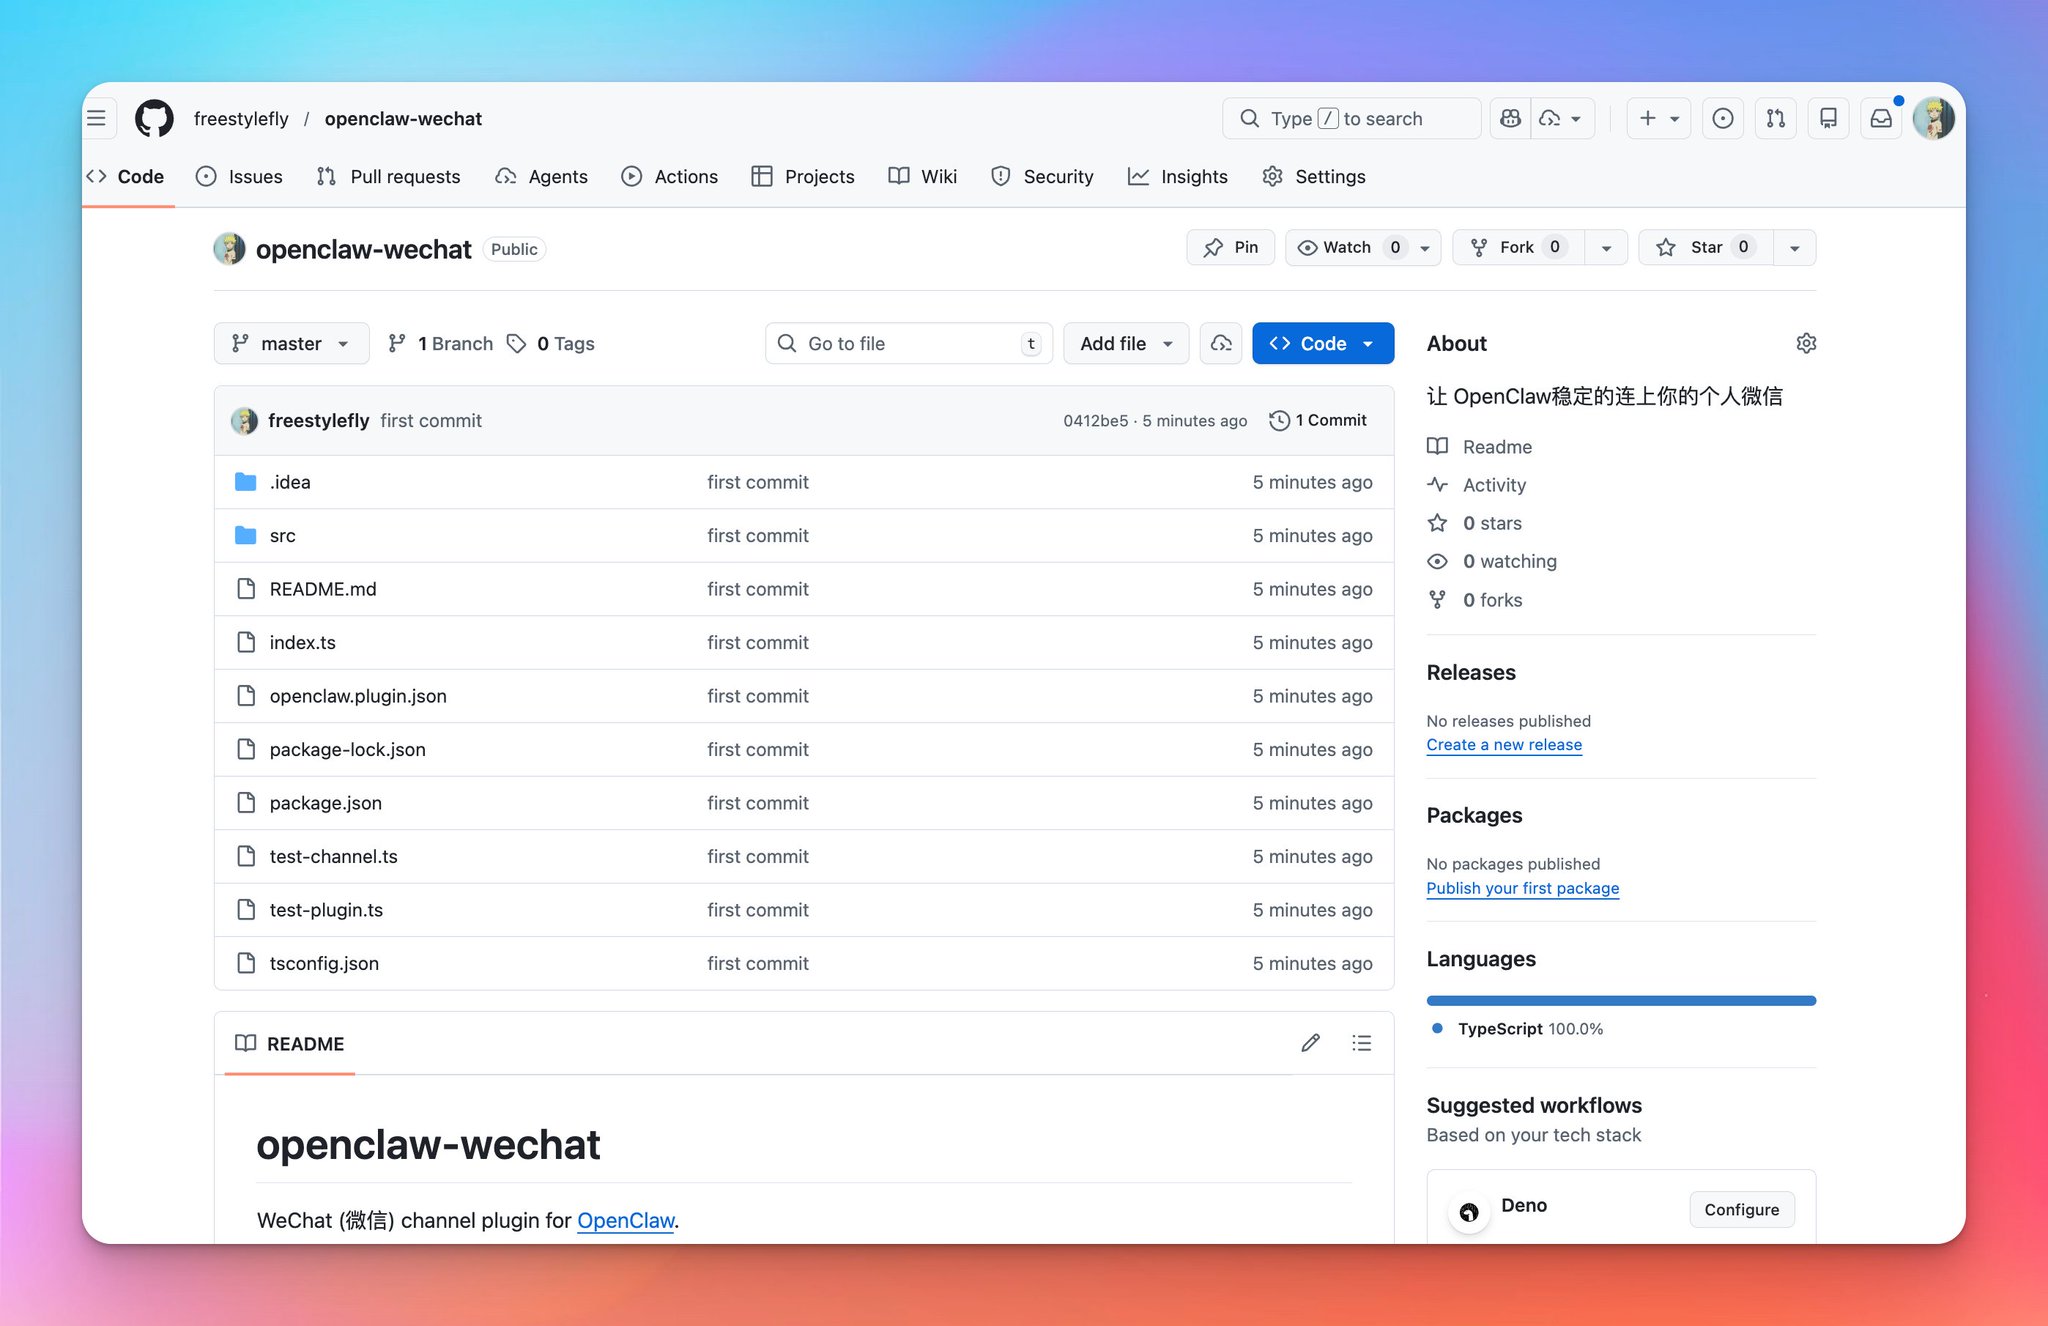Open the notifications inbox icon
Viewport: 2048px width, 1326px height.
pyautogui.click(x=1881, y=118)
